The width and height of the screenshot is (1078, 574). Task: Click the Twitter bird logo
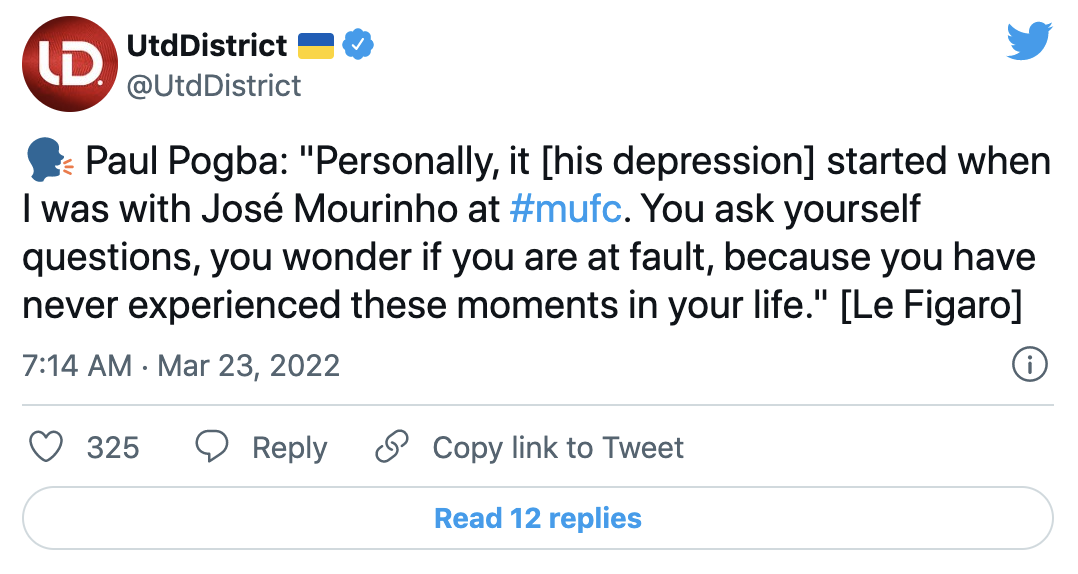(x=1029, y=41)
